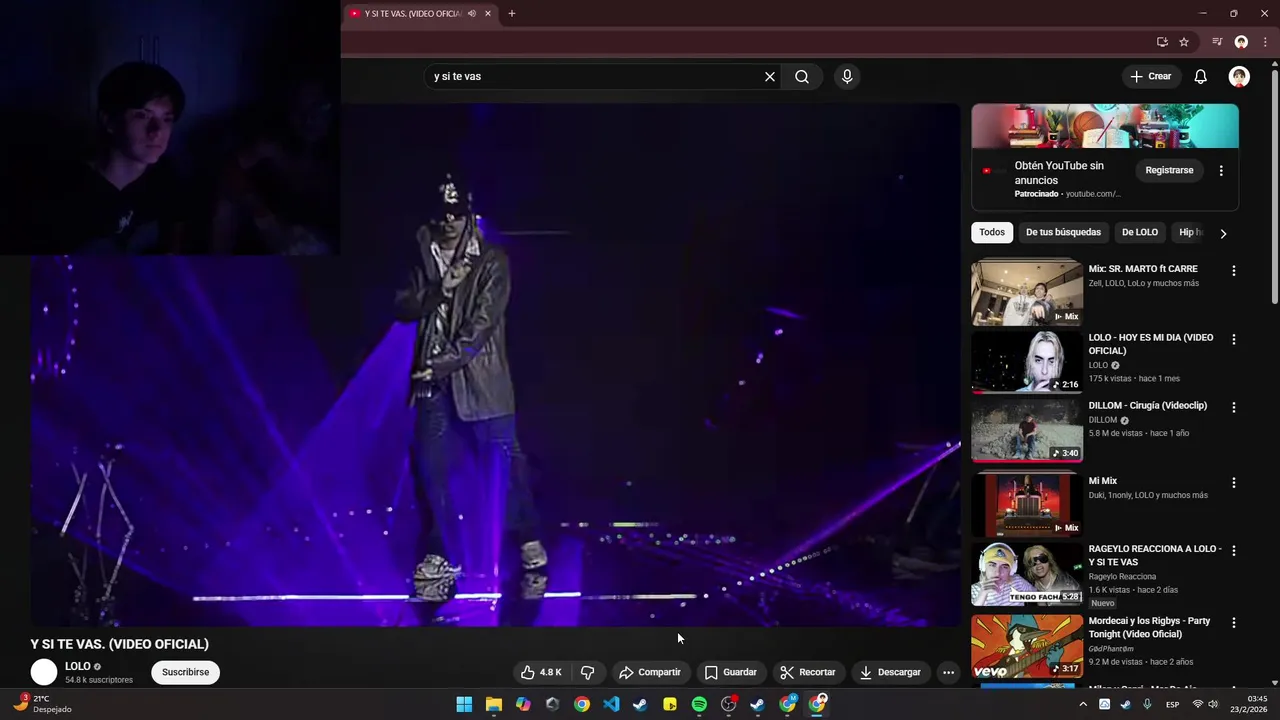Open Chrome three-dot menu

click(1265, 42)
